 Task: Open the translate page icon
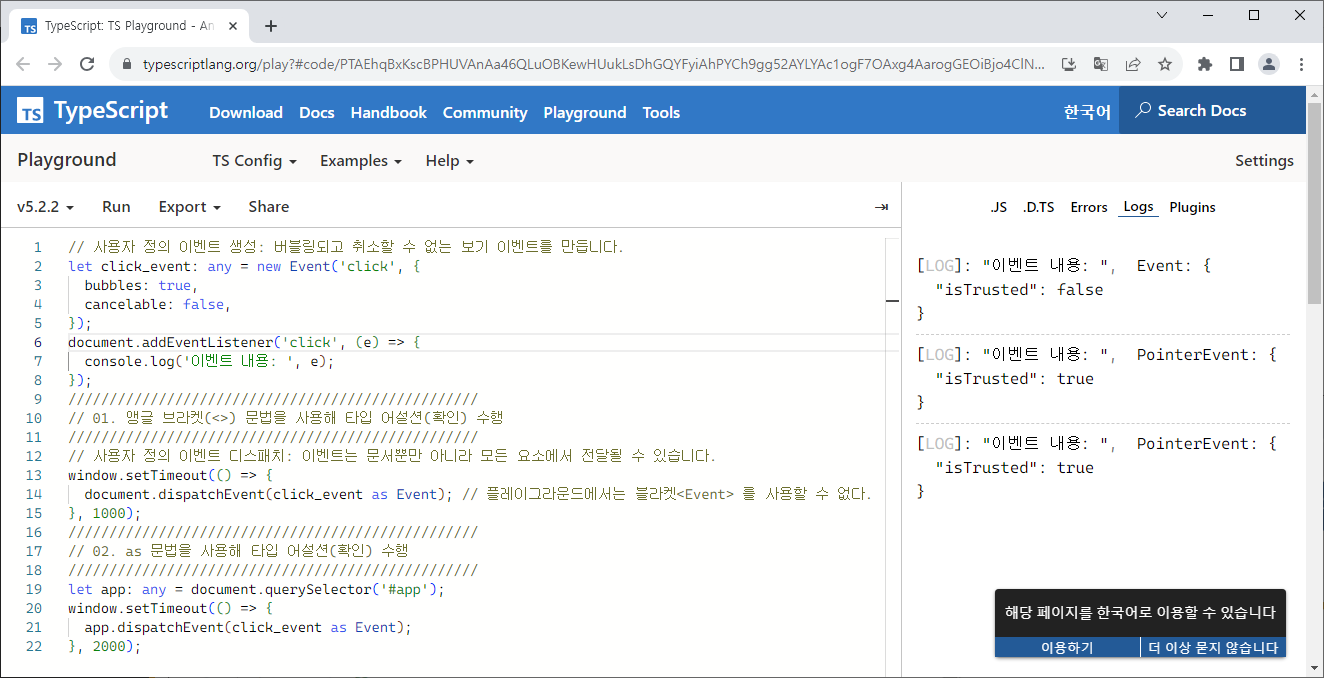coord(1101,64)
